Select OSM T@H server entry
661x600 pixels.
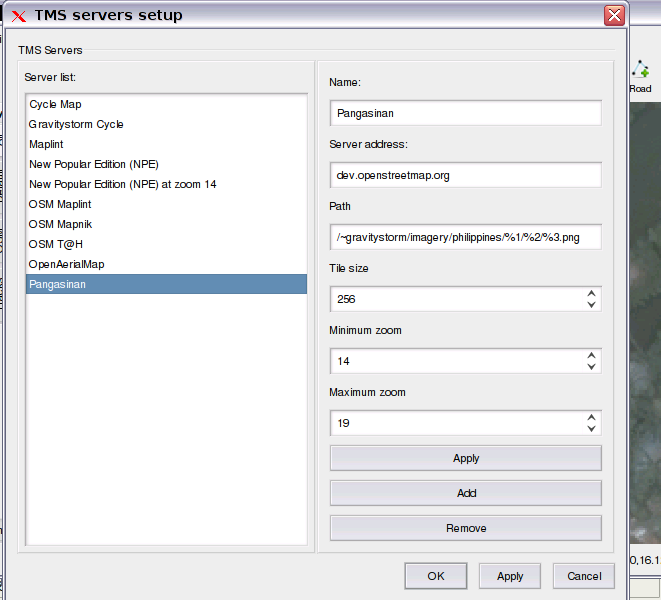coord(166,244)
